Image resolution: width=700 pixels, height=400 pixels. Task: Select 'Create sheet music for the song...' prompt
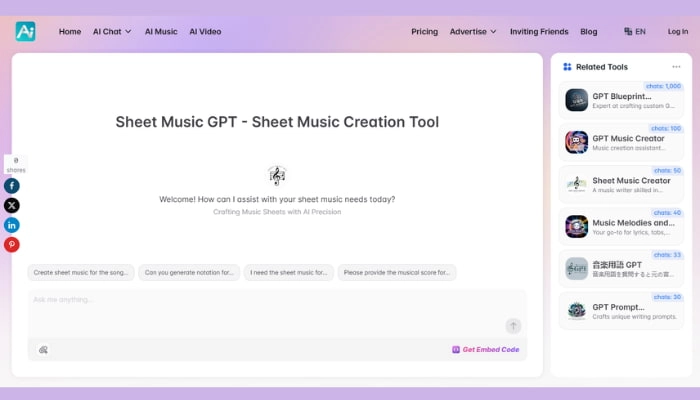click(81, 272)
